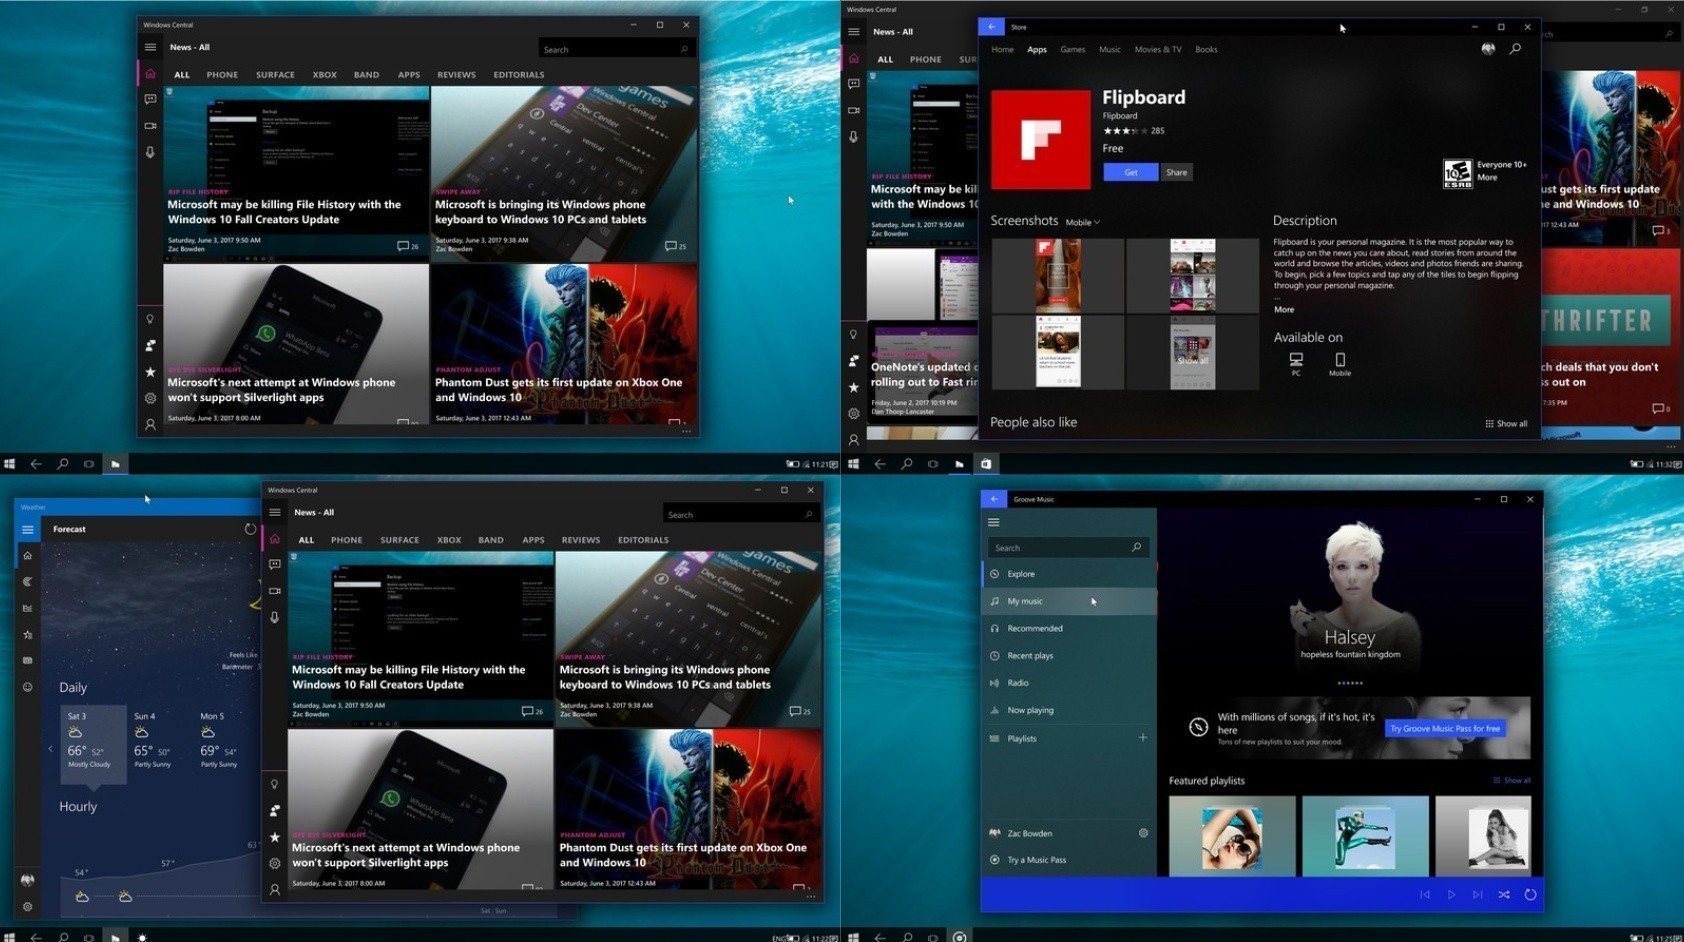
Task: Switch to the Games tab in Store
Action: click(x=1072, y=49)
